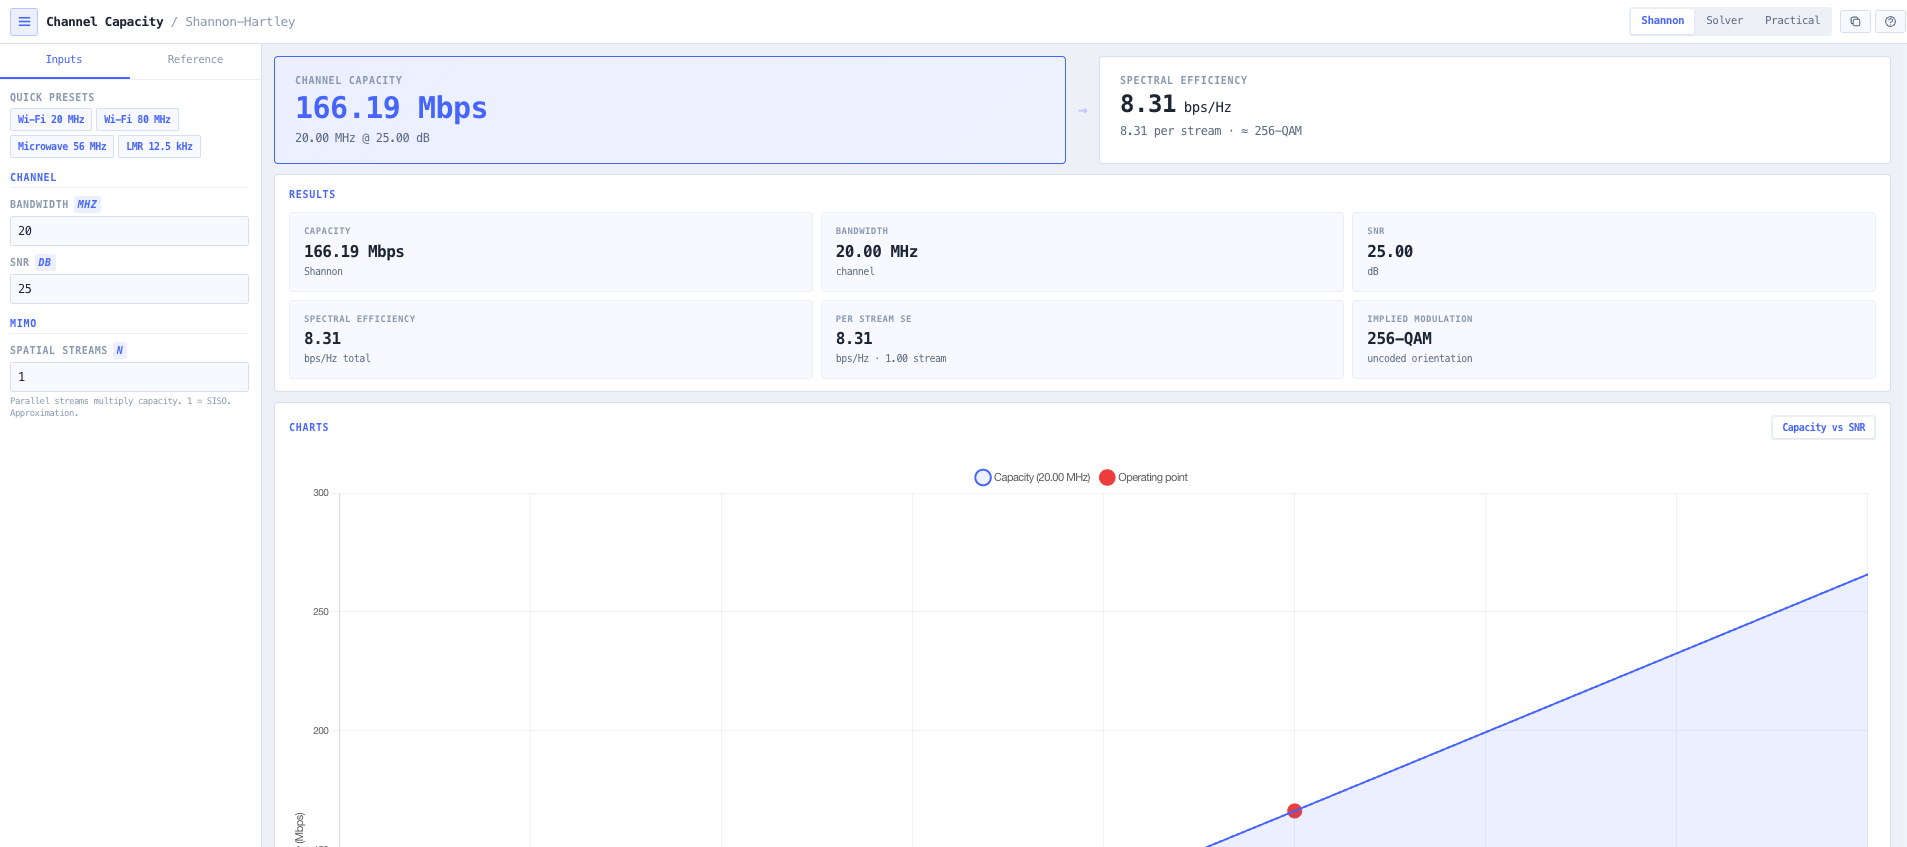Apply the LMR 12.5 kHz preset
Image resolution: width=1907 pixels, height=847 pixels.
(x=159, y=146)
